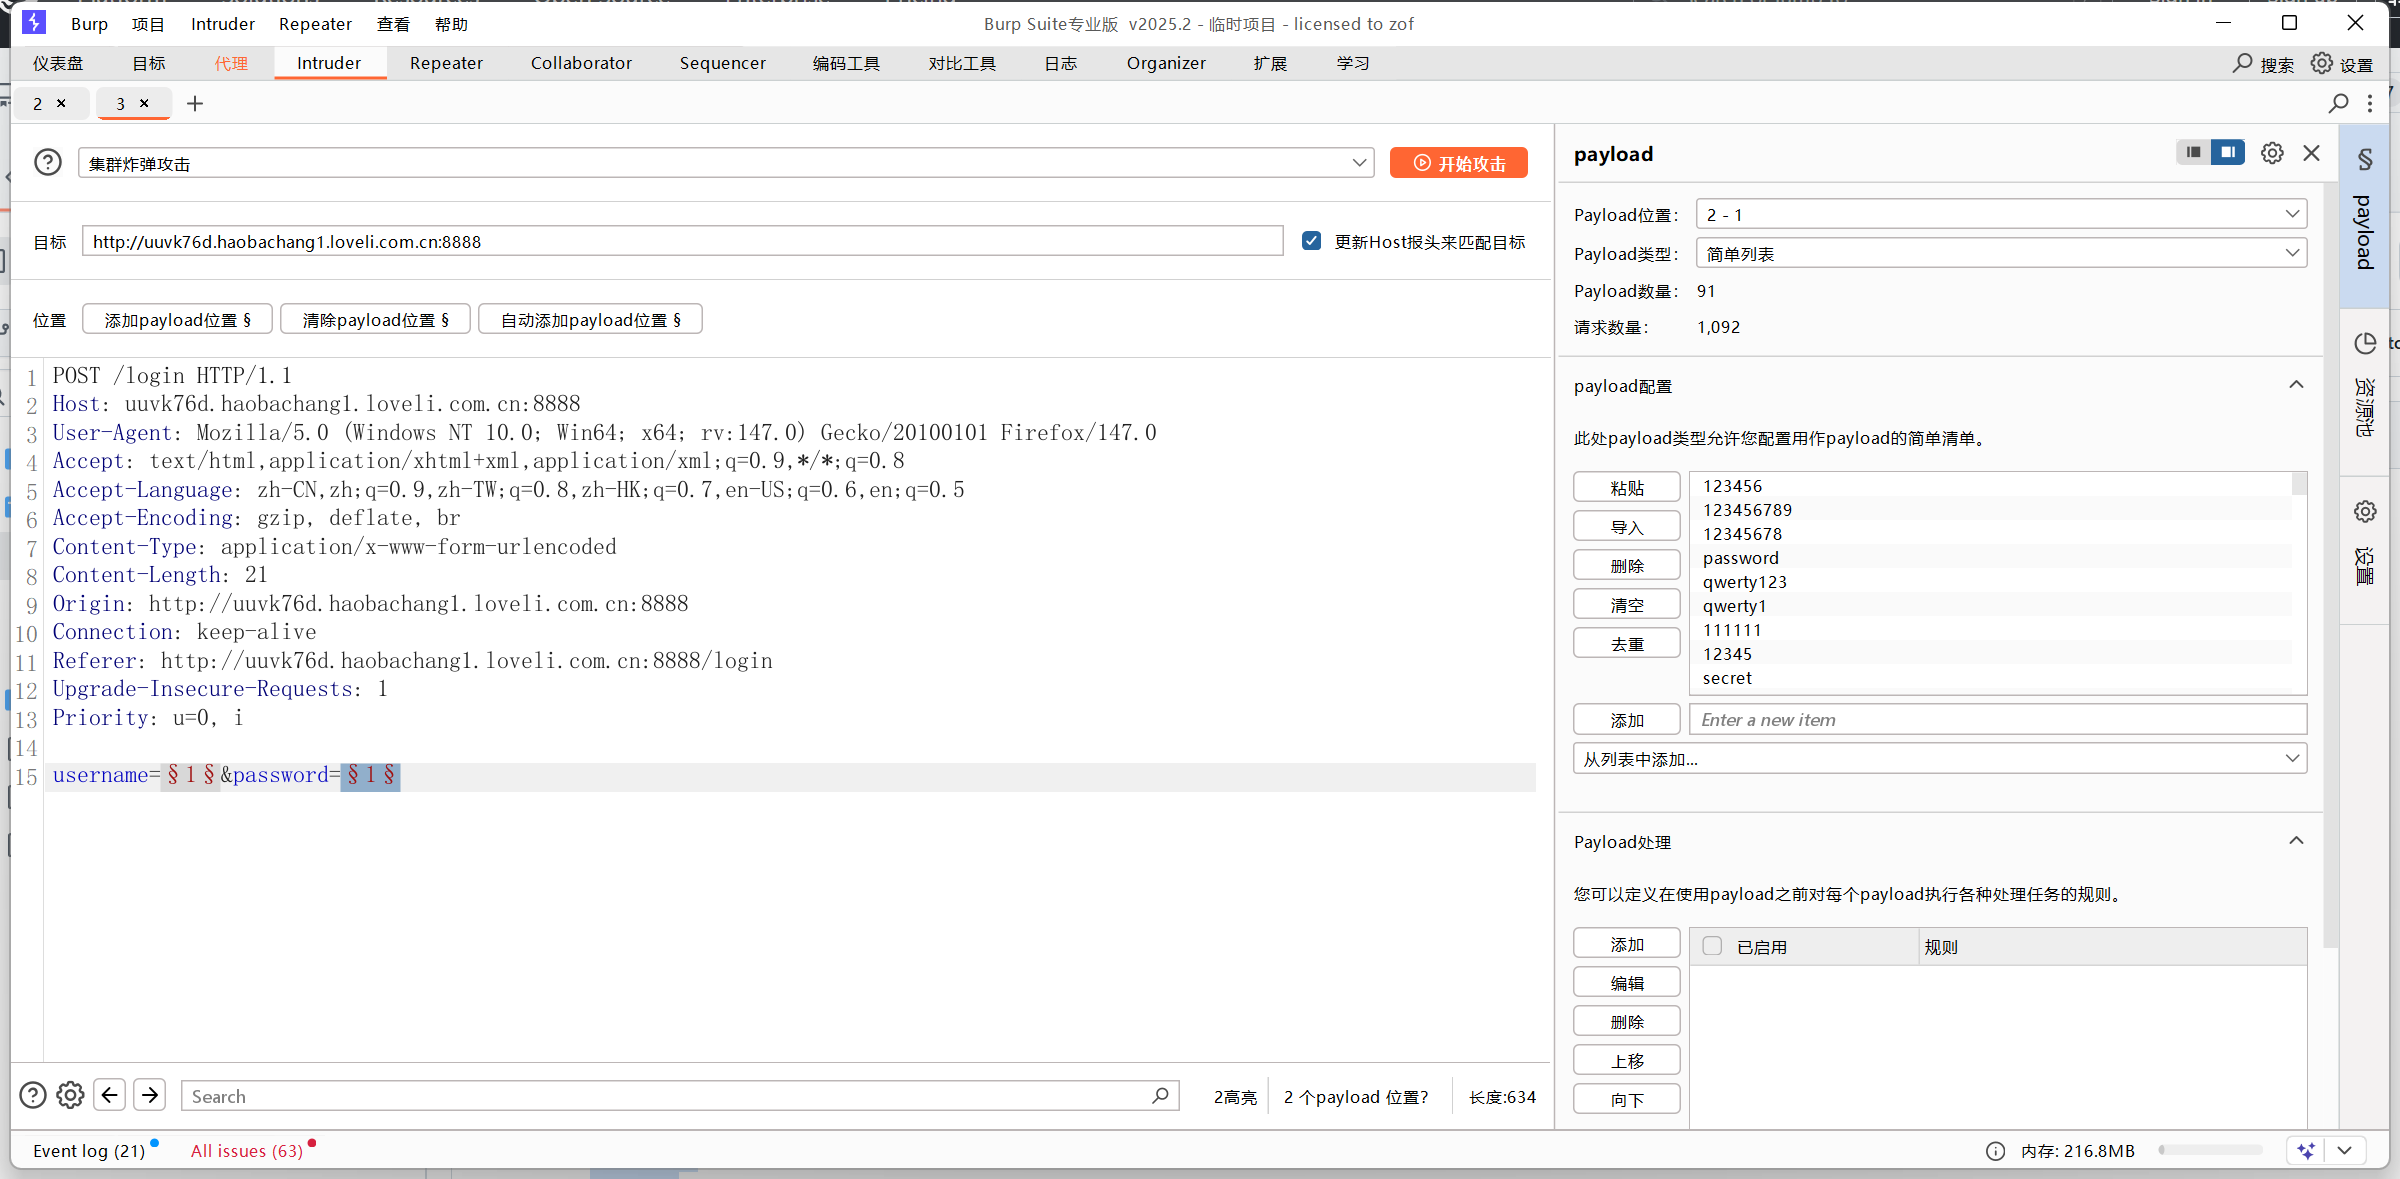This screenshot has width=2400, height=1179.
Task: Add a new Intruder tab with plus
Action: pyautogui.click(x=195, y=103)
